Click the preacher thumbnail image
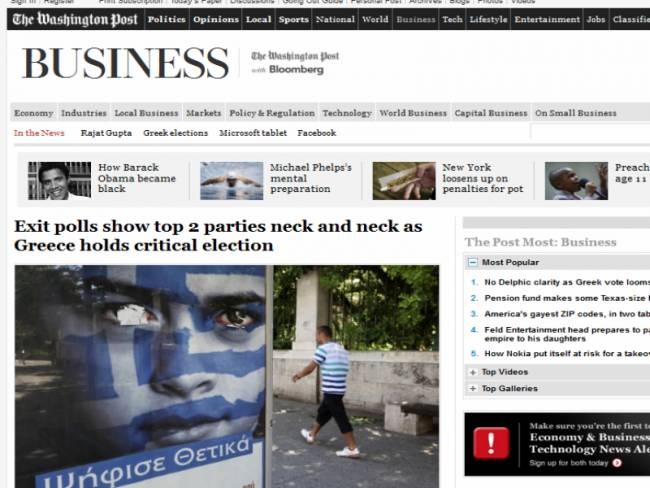 [576, 181]
